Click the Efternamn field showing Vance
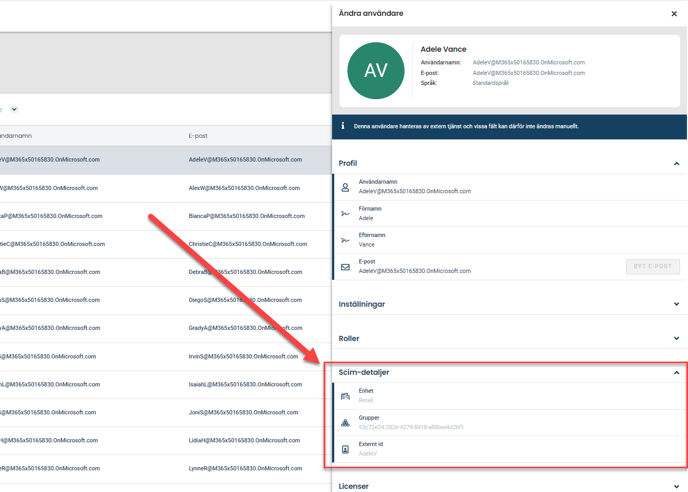Viewport: 688px width, 492px height. 510,240
